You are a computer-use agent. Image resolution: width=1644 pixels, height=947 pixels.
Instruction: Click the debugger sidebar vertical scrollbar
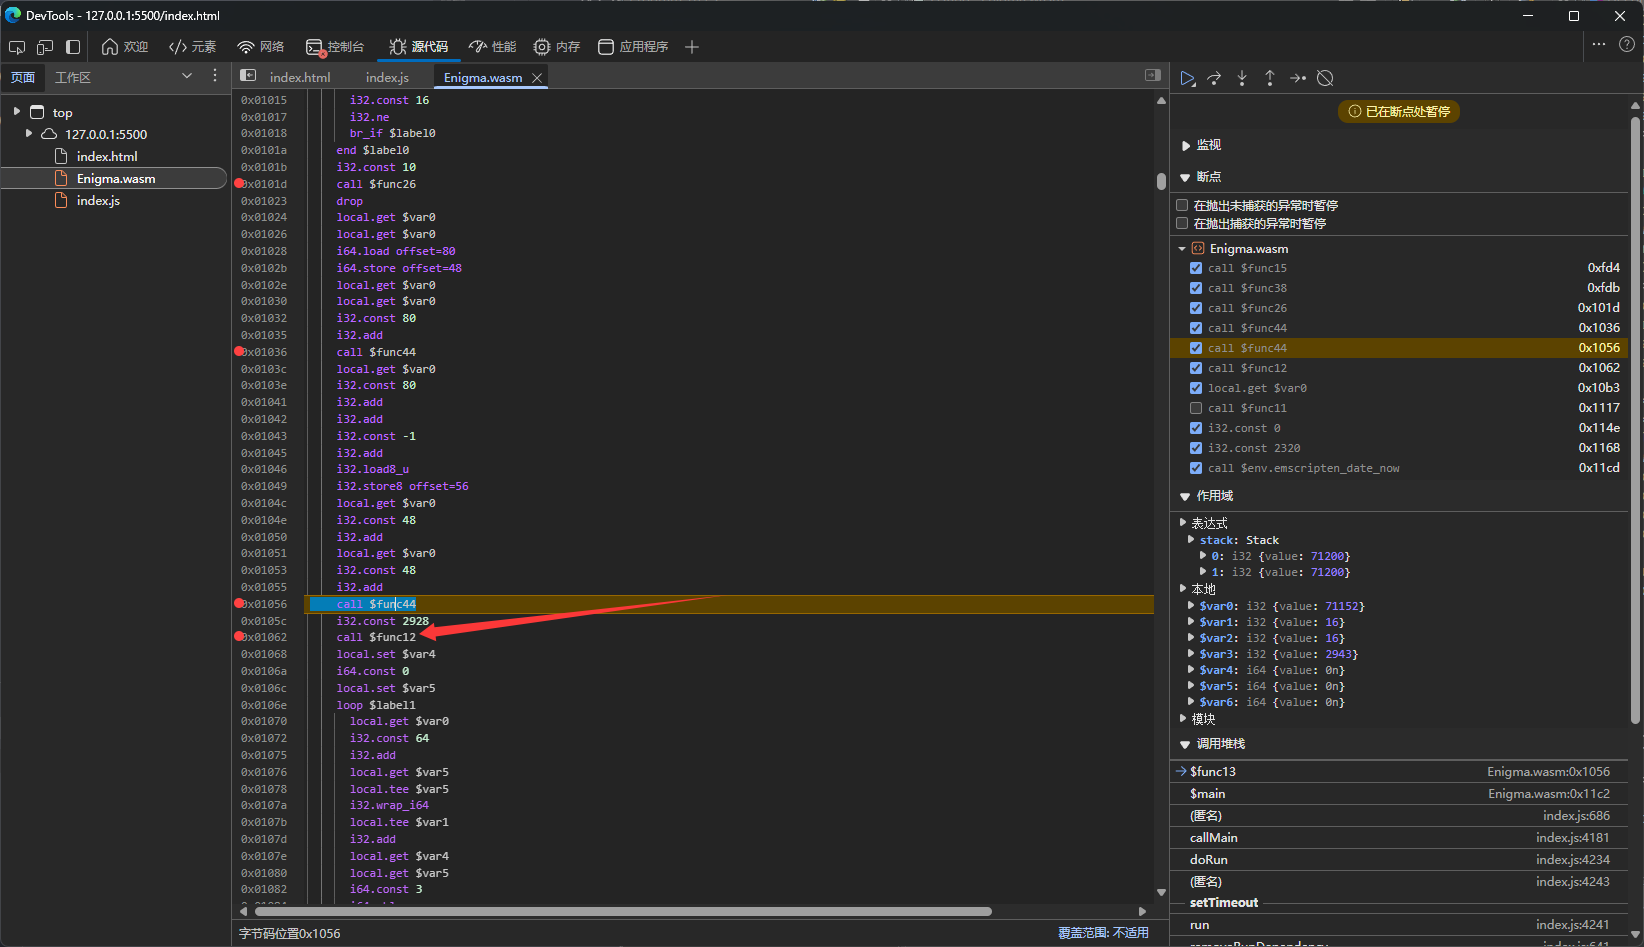coord(1636,420)
